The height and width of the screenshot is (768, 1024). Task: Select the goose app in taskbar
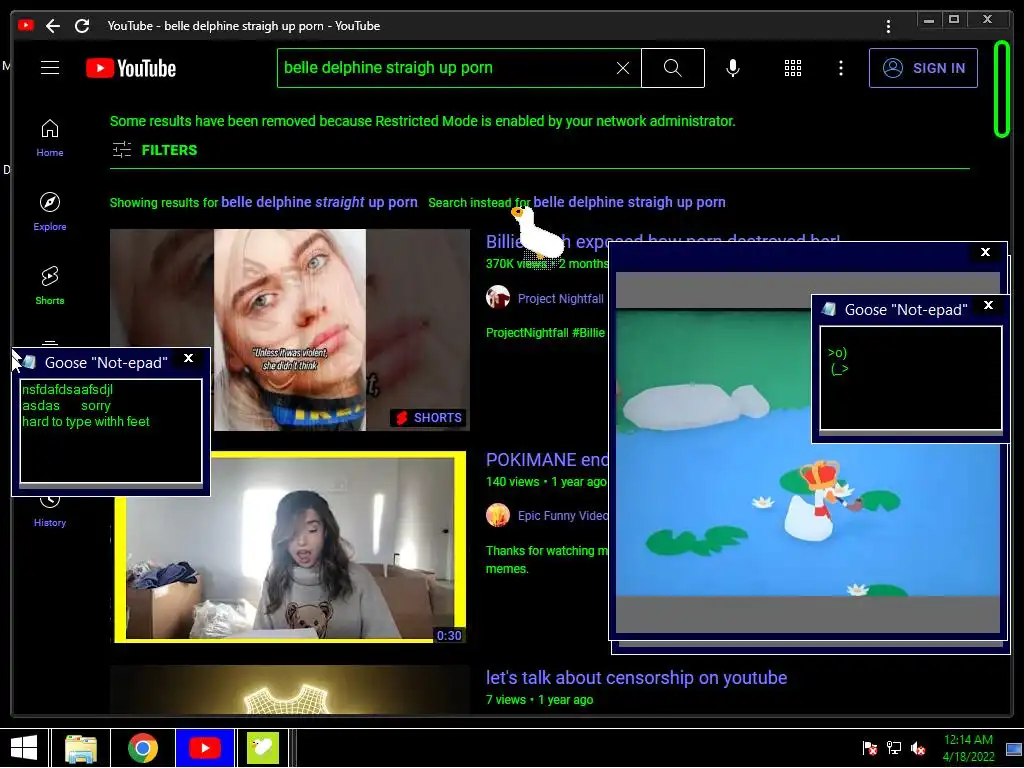pos(263,748)
